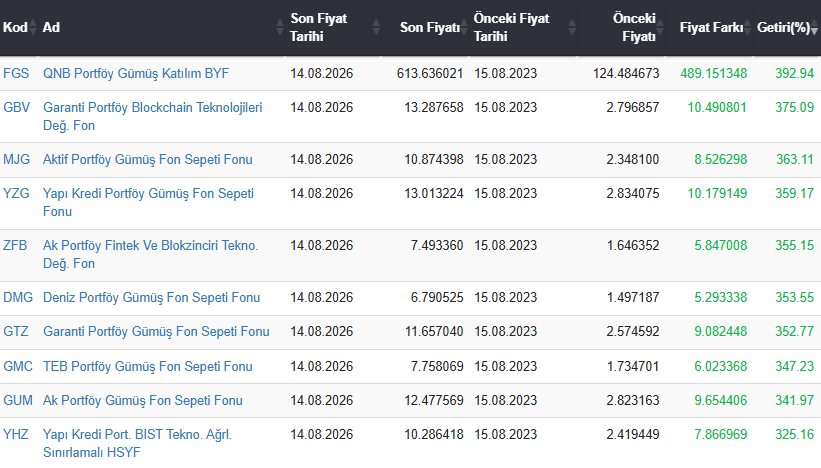The height and width of the screenshot is (468, 821).
Task: Open Ak Portföy Gümüş Fon Sepeti Fonu
Action: click(x=142, y=400)
